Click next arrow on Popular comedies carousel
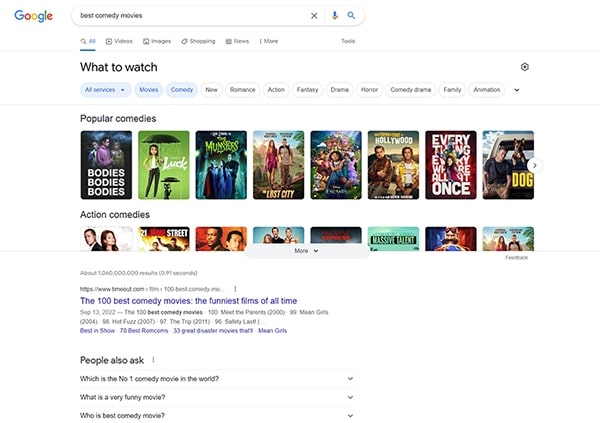This screenshot has height=423, width=600. (535, 165)
